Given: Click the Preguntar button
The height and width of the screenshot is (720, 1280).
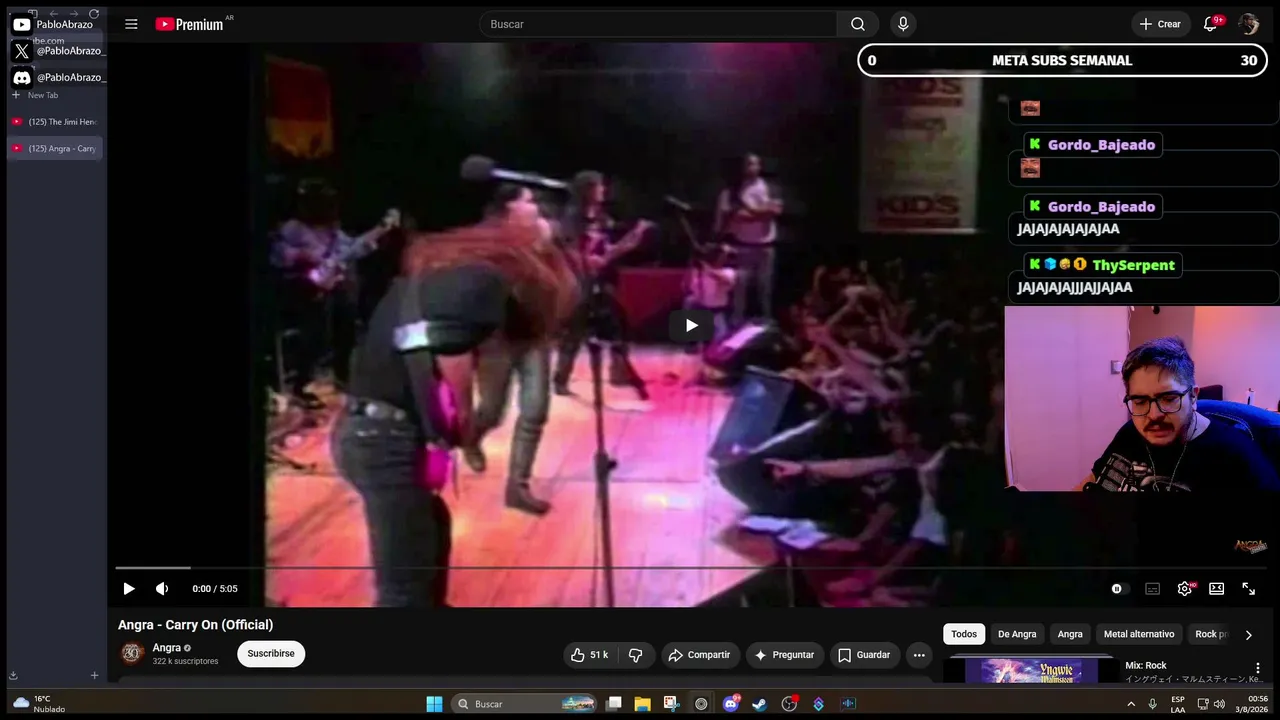Looking at the screenshot, I should click(x=785, y=655).
